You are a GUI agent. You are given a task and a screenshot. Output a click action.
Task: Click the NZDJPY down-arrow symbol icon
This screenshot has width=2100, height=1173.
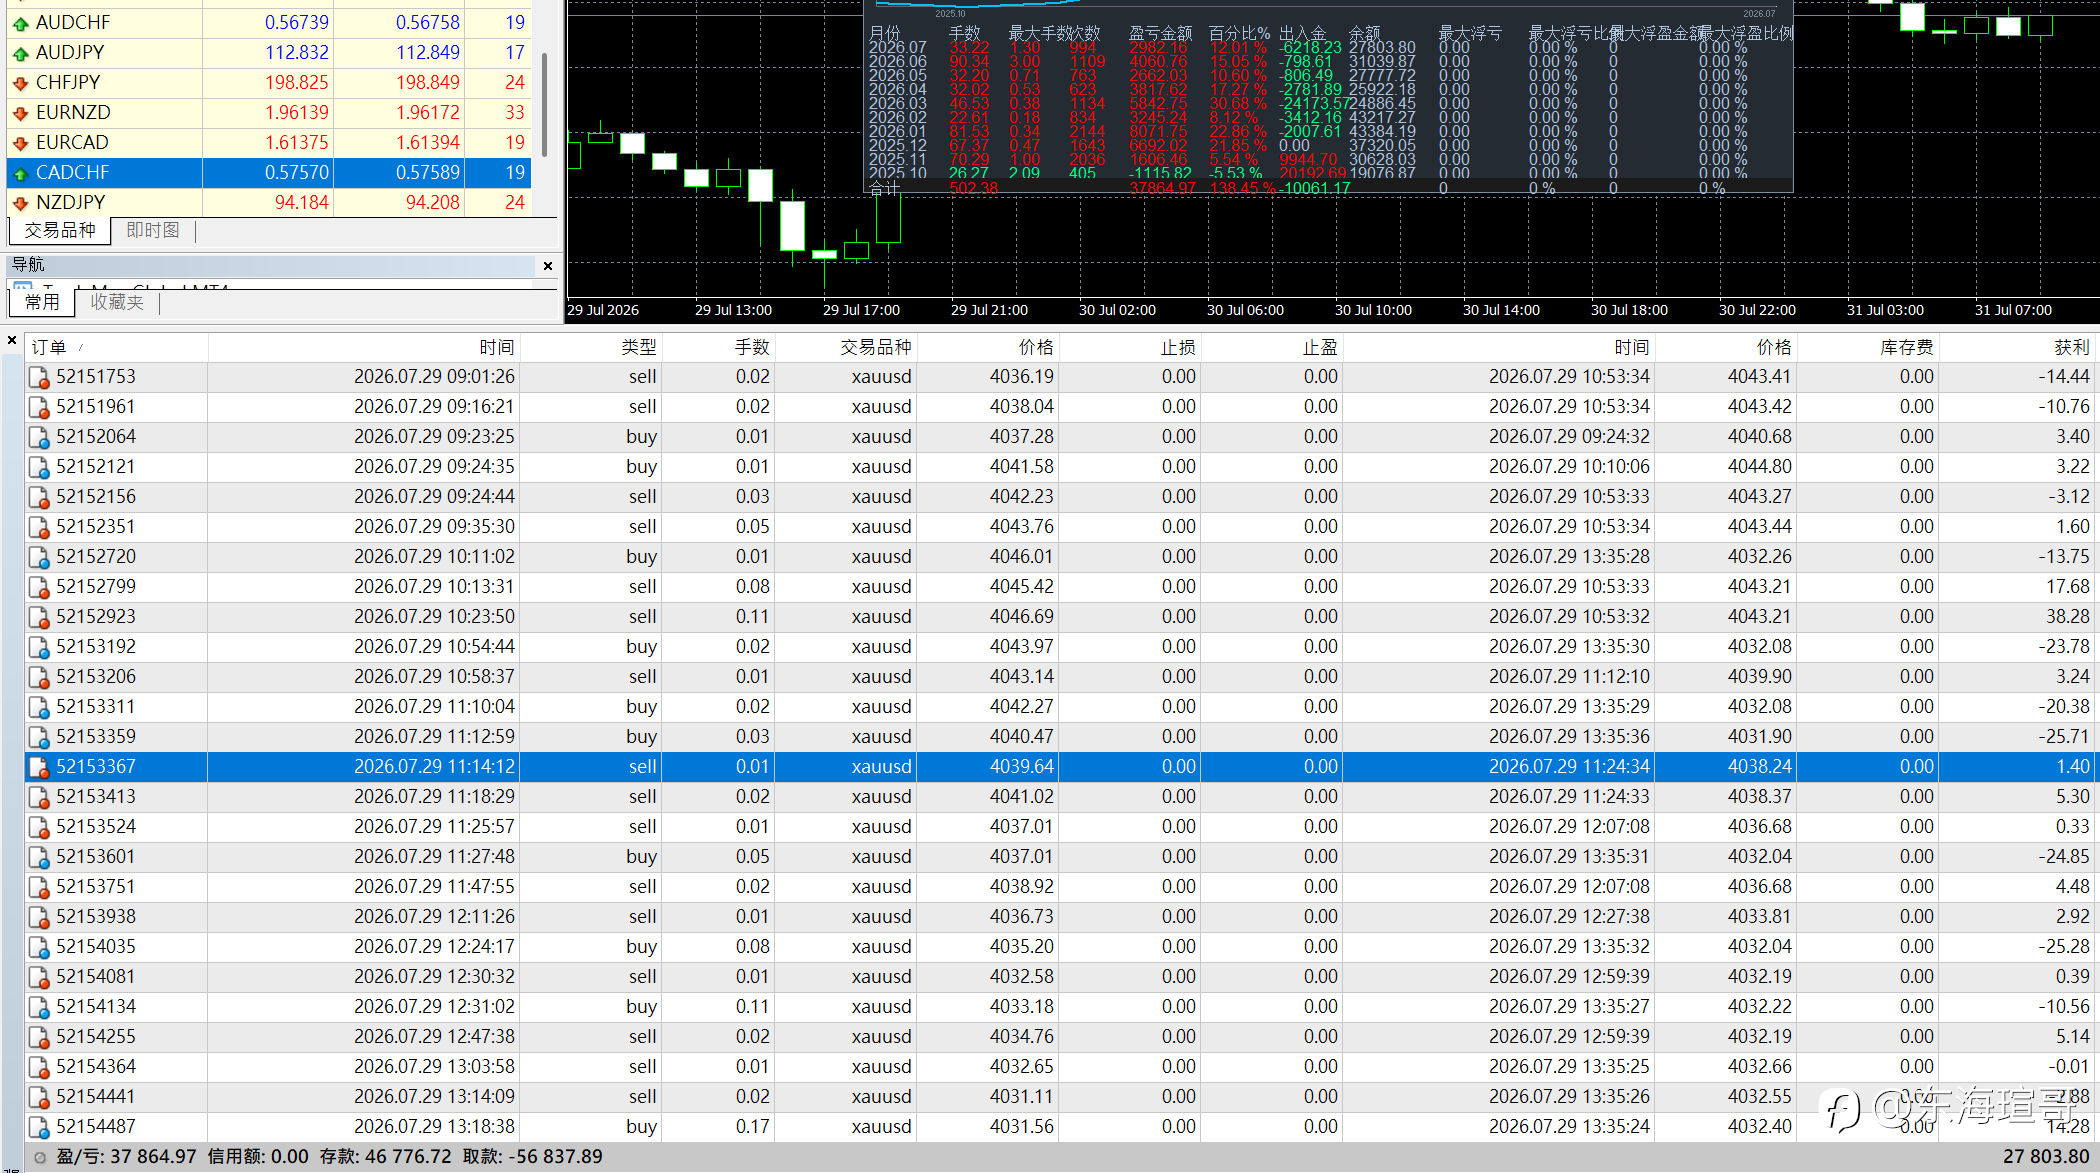point(20,203)
